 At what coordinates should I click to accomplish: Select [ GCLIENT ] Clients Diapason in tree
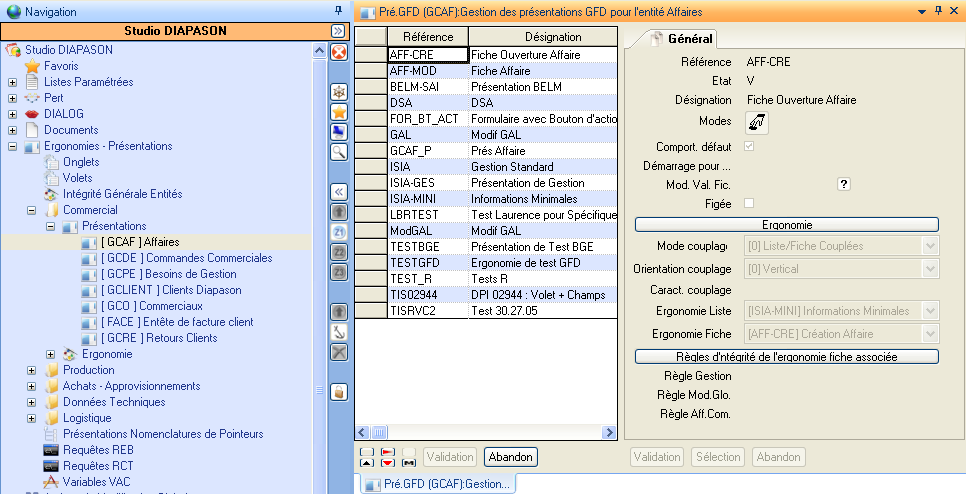171,290
